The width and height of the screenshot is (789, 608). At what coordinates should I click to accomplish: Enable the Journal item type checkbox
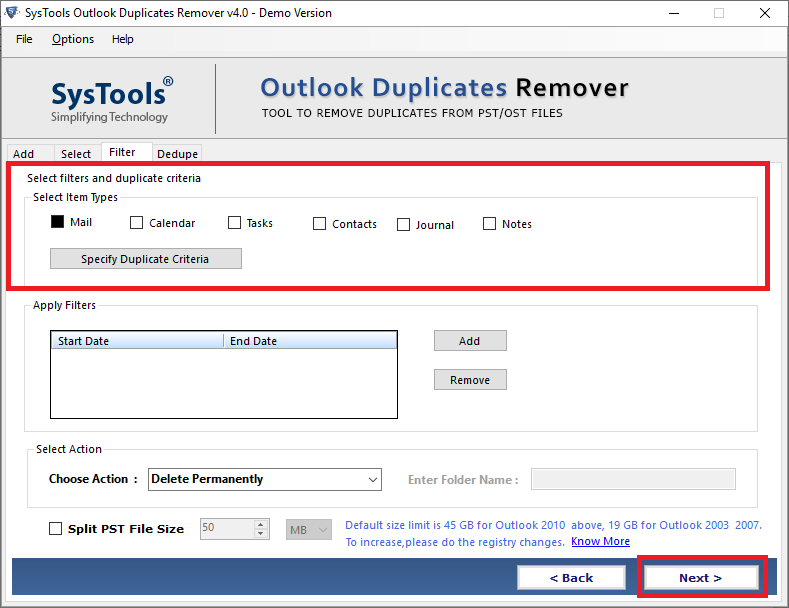coord(404,224)
